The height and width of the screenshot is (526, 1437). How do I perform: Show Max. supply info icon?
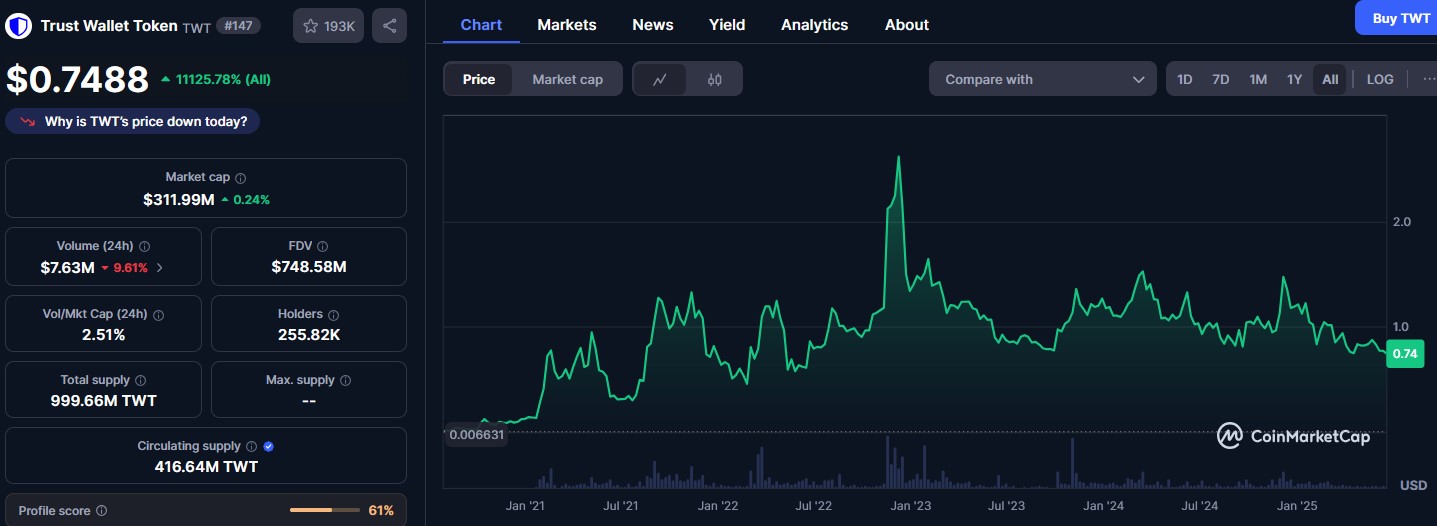point(345,380)
